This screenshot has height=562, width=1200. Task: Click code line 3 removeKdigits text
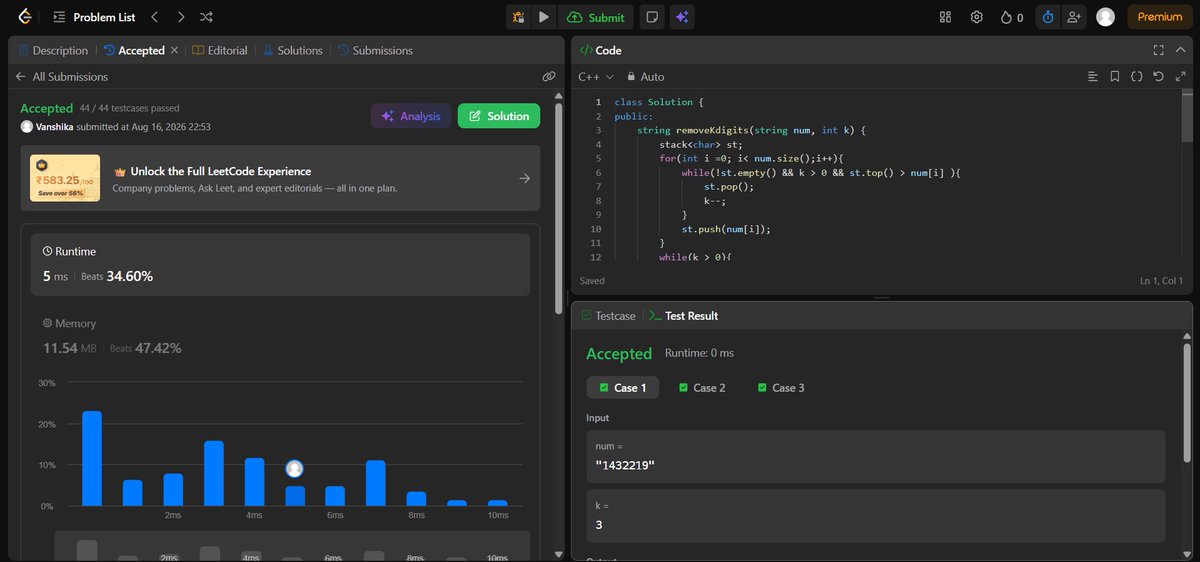(696, 130)
